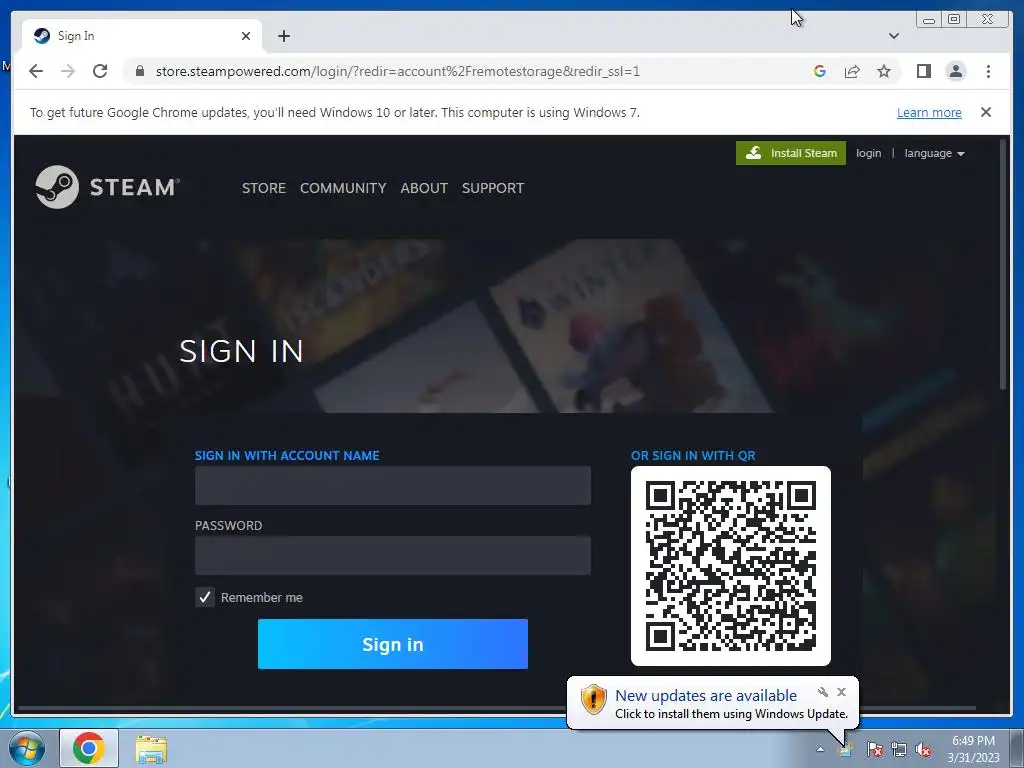Viewport: 1024px width, 768px height.
Task: Open the Learn more link about Chrome updates
Action: tap(929, 112)
